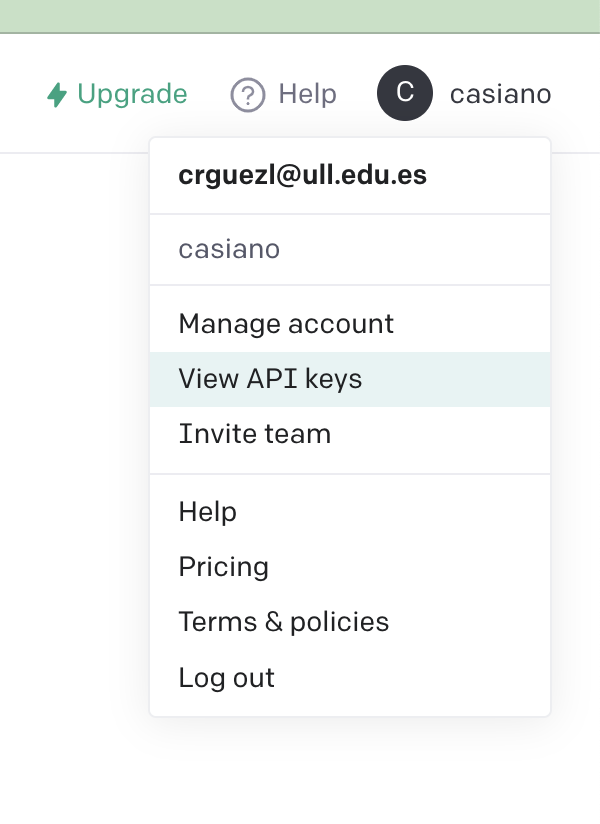Click the empty space right of Pricing
This screenshot has height=824, width=600.
click(410, 567)
